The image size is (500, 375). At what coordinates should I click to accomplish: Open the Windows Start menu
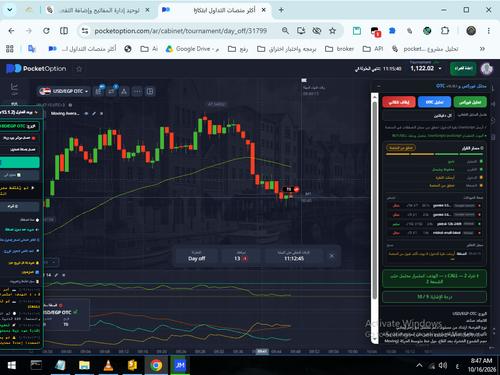[11, 365]
